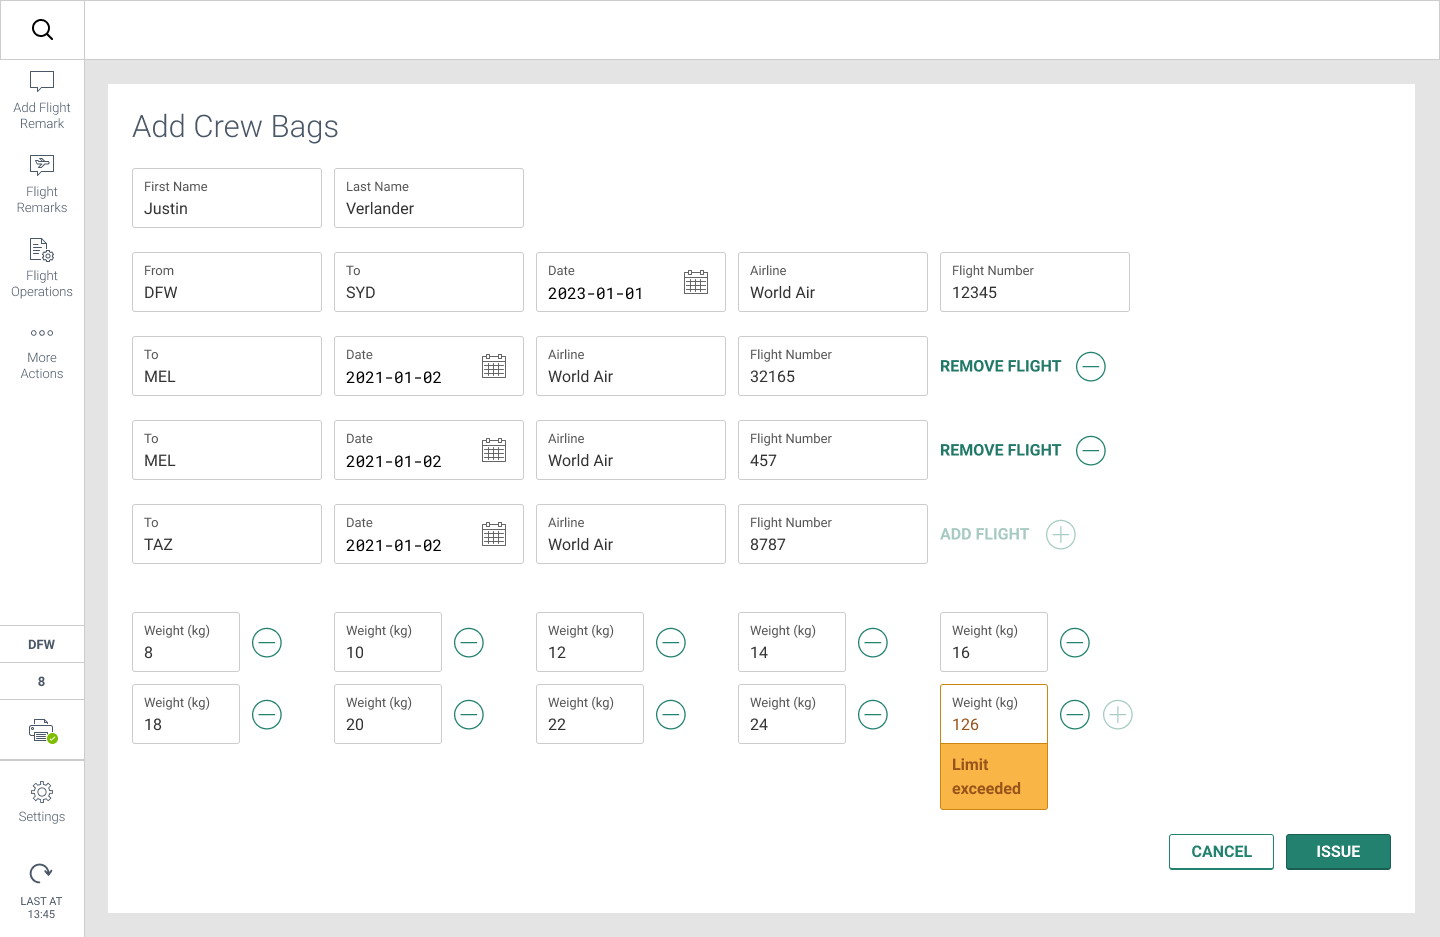1440x937 pixels.
Task: Remove the 126 kg bag
Action: (1075, 715)
